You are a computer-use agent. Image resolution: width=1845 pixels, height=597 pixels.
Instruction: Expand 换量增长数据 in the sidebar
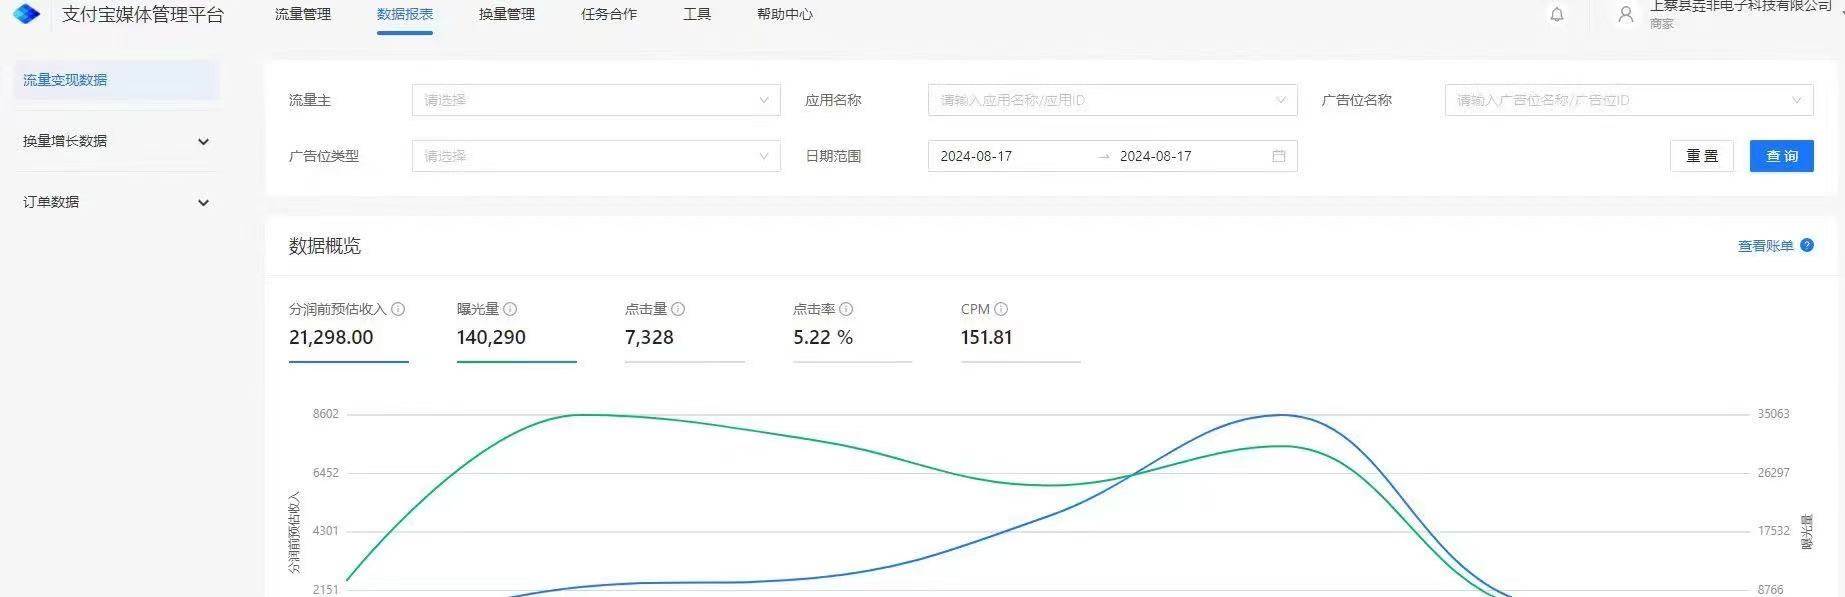point(116,141)
